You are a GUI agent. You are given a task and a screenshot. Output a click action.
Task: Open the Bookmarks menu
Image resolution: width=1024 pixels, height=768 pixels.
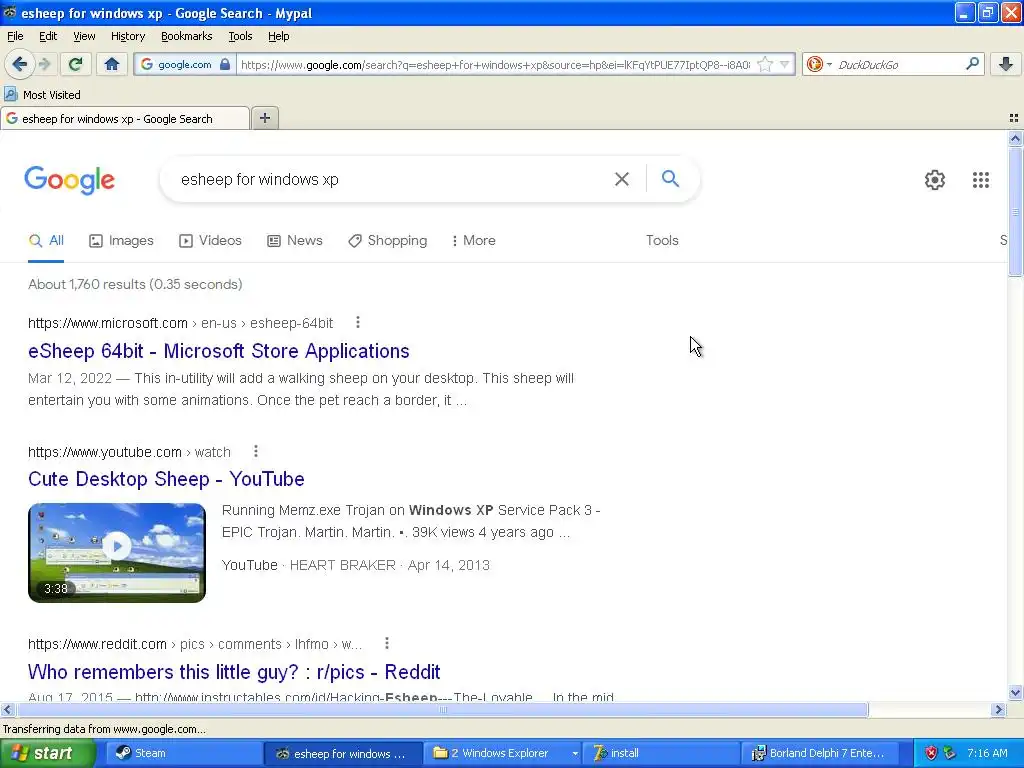click(x=186, y=37)
